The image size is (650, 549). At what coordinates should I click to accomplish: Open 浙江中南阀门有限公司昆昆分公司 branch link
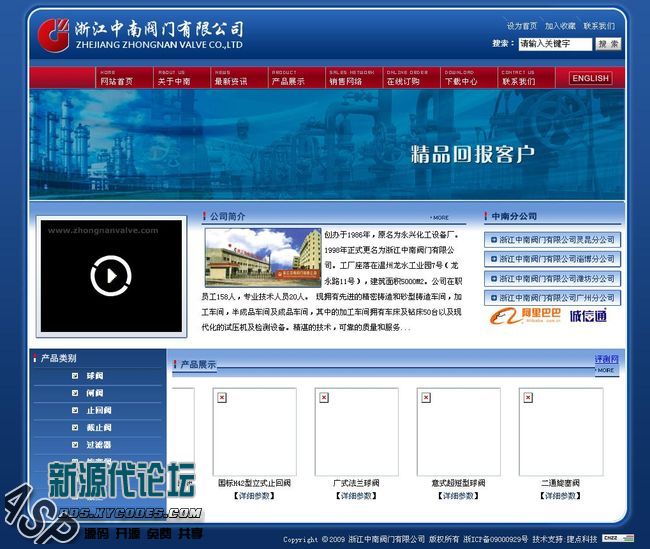(x=552, y=240)
